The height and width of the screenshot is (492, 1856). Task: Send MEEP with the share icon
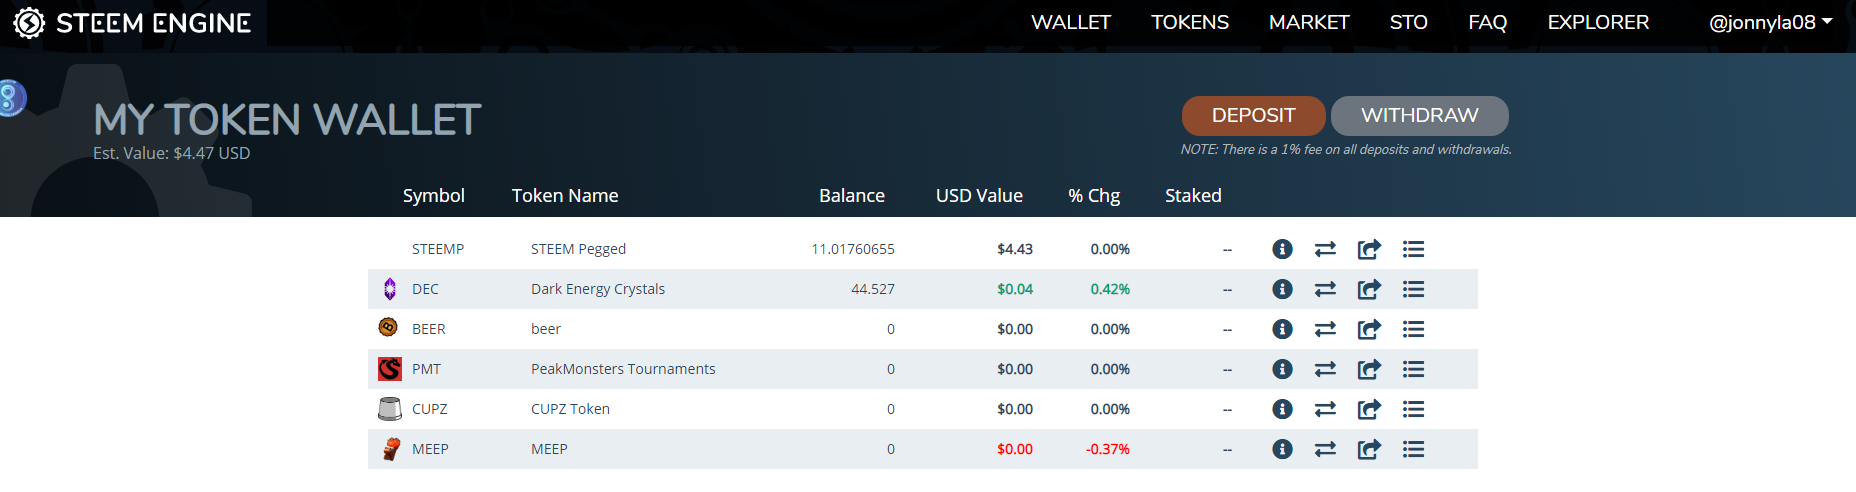[1369, 449]
